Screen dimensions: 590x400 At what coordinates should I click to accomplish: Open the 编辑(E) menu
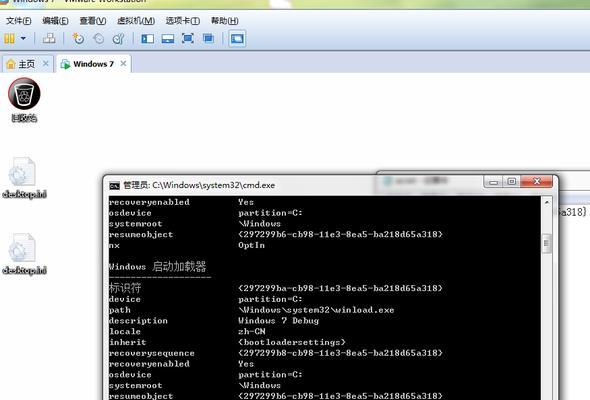click(x=55, y=21)
